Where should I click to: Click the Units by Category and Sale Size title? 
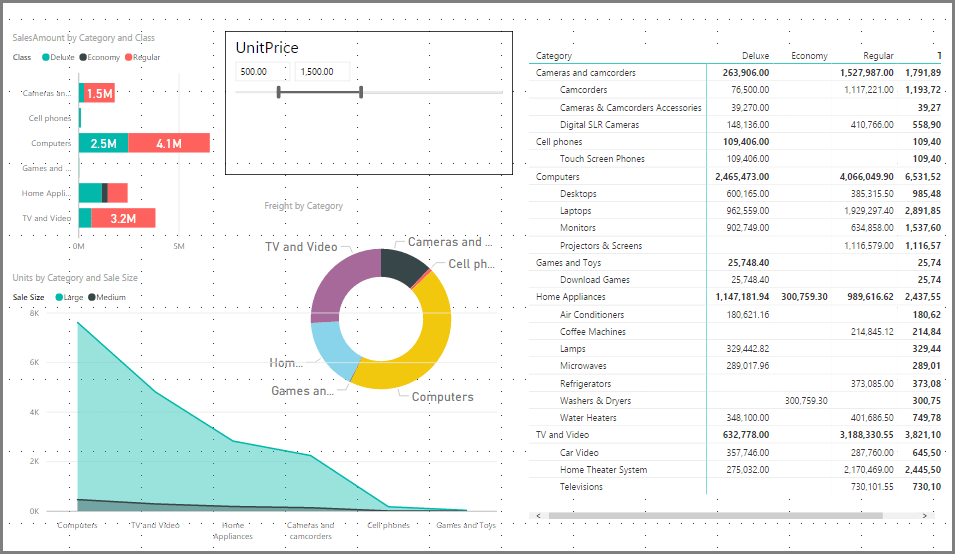click(x=75, y=278)
